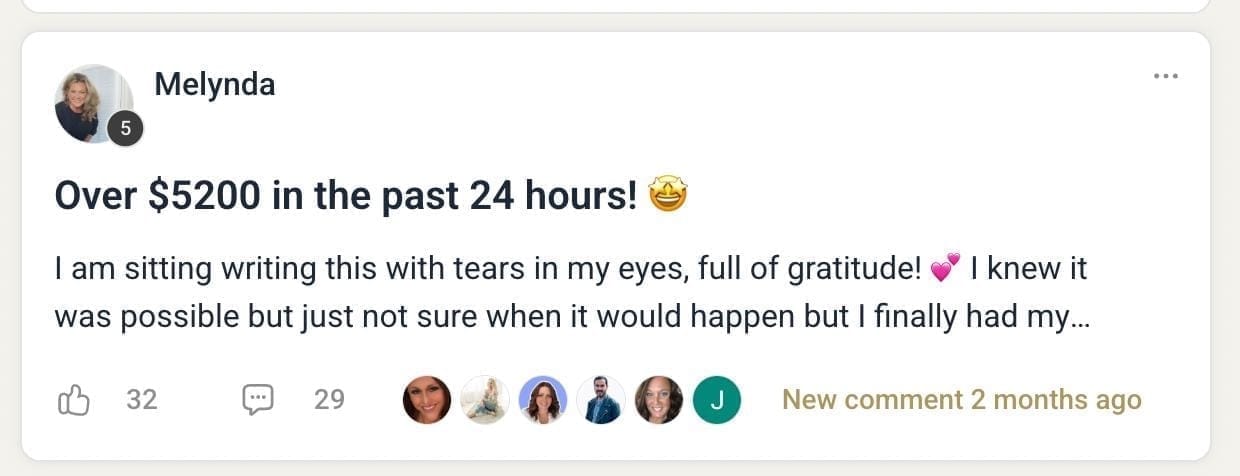This screenshot has width=1240, height=476.
Task: Click the level 5 badge
Action: 125,128
